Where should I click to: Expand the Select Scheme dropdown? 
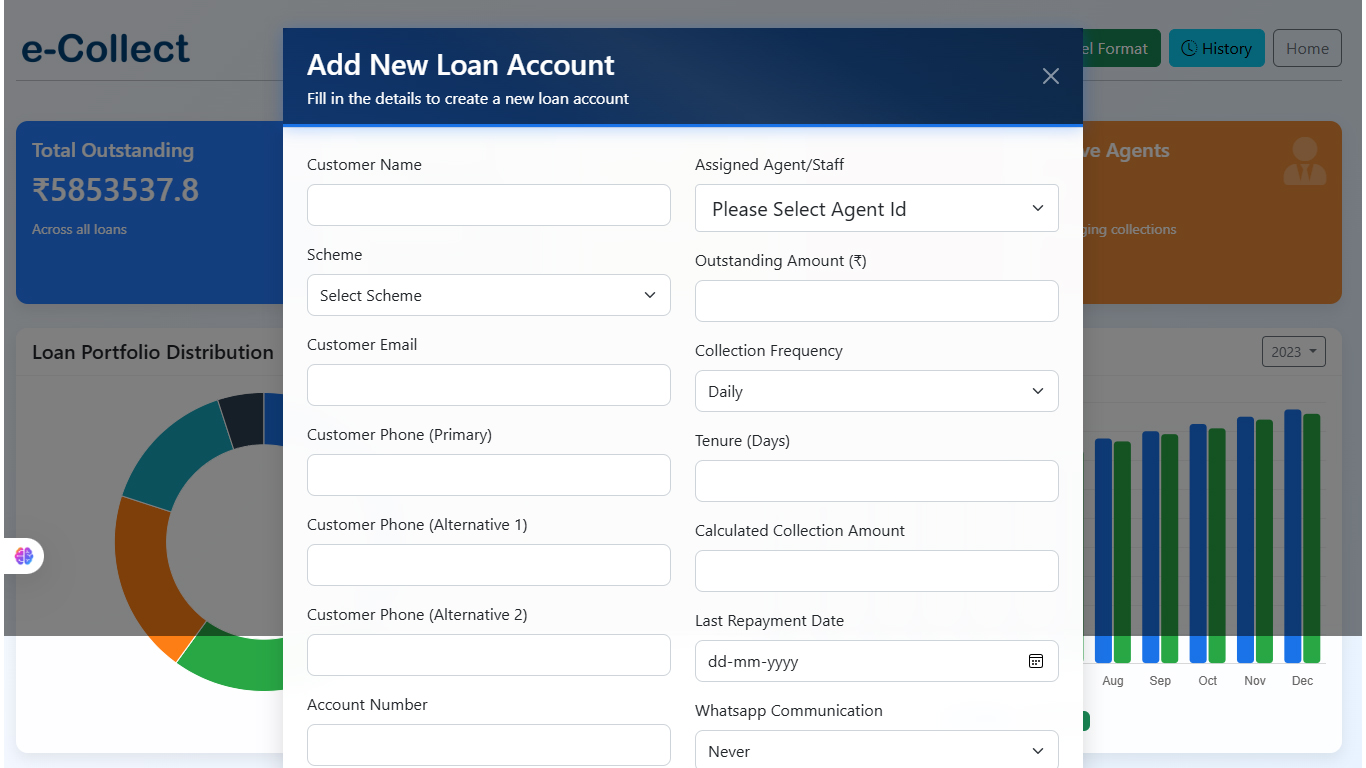[488, 295]
